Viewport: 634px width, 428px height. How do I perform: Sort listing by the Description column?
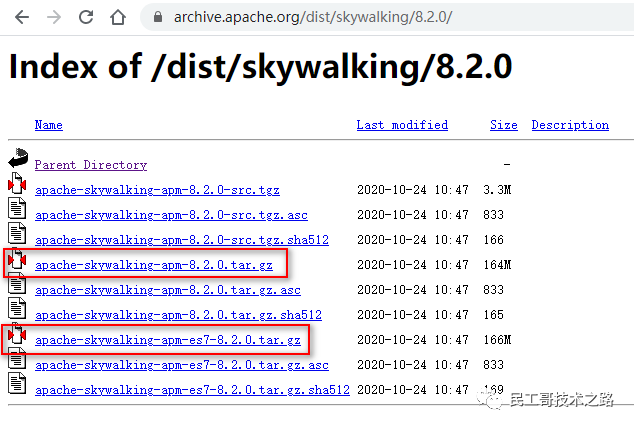[570, 125]
